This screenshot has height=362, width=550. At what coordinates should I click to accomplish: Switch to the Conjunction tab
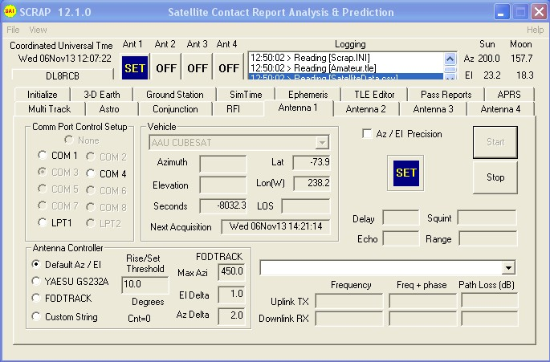pyautogui.click(x=175, y=109)
